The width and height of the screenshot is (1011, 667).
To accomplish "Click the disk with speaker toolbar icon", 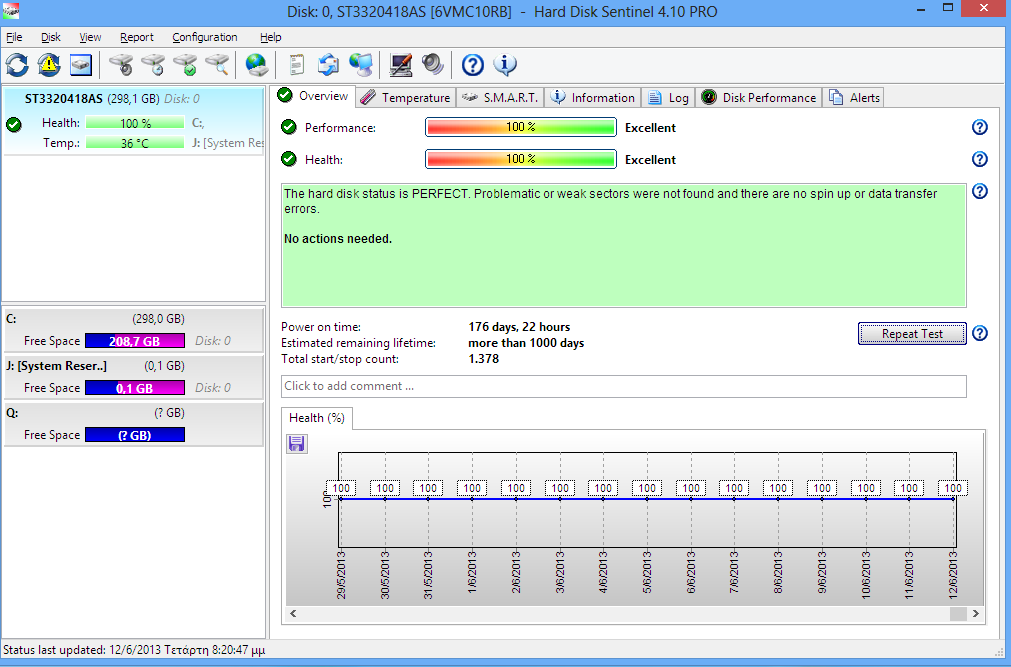I will tap(121, 65).
